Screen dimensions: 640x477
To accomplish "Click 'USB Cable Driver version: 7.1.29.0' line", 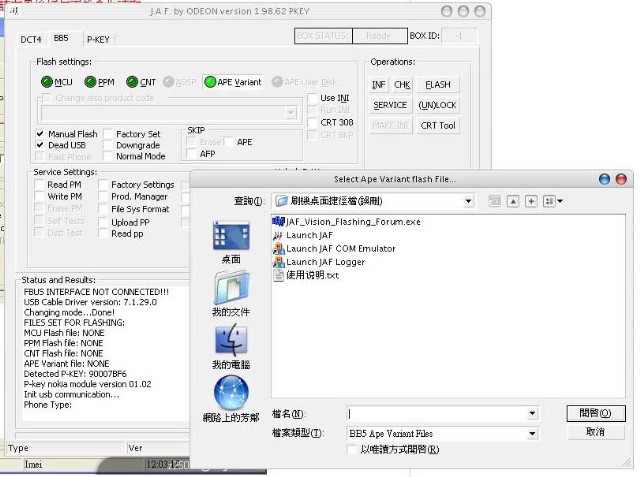I will 90,302.
